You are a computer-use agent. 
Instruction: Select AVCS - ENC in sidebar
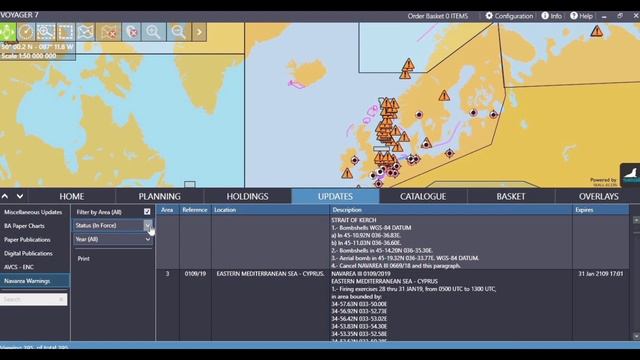click(x=19, y=267)
